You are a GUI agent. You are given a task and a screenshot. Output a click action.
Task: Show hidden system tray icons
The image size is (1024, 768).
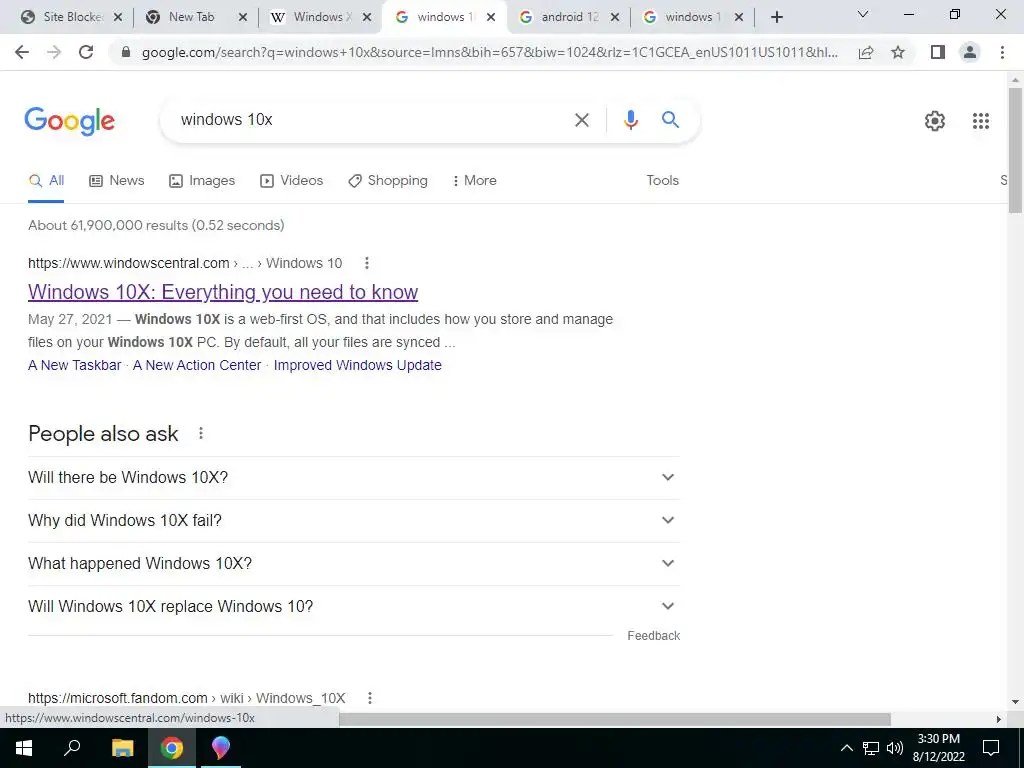point(846,748)
